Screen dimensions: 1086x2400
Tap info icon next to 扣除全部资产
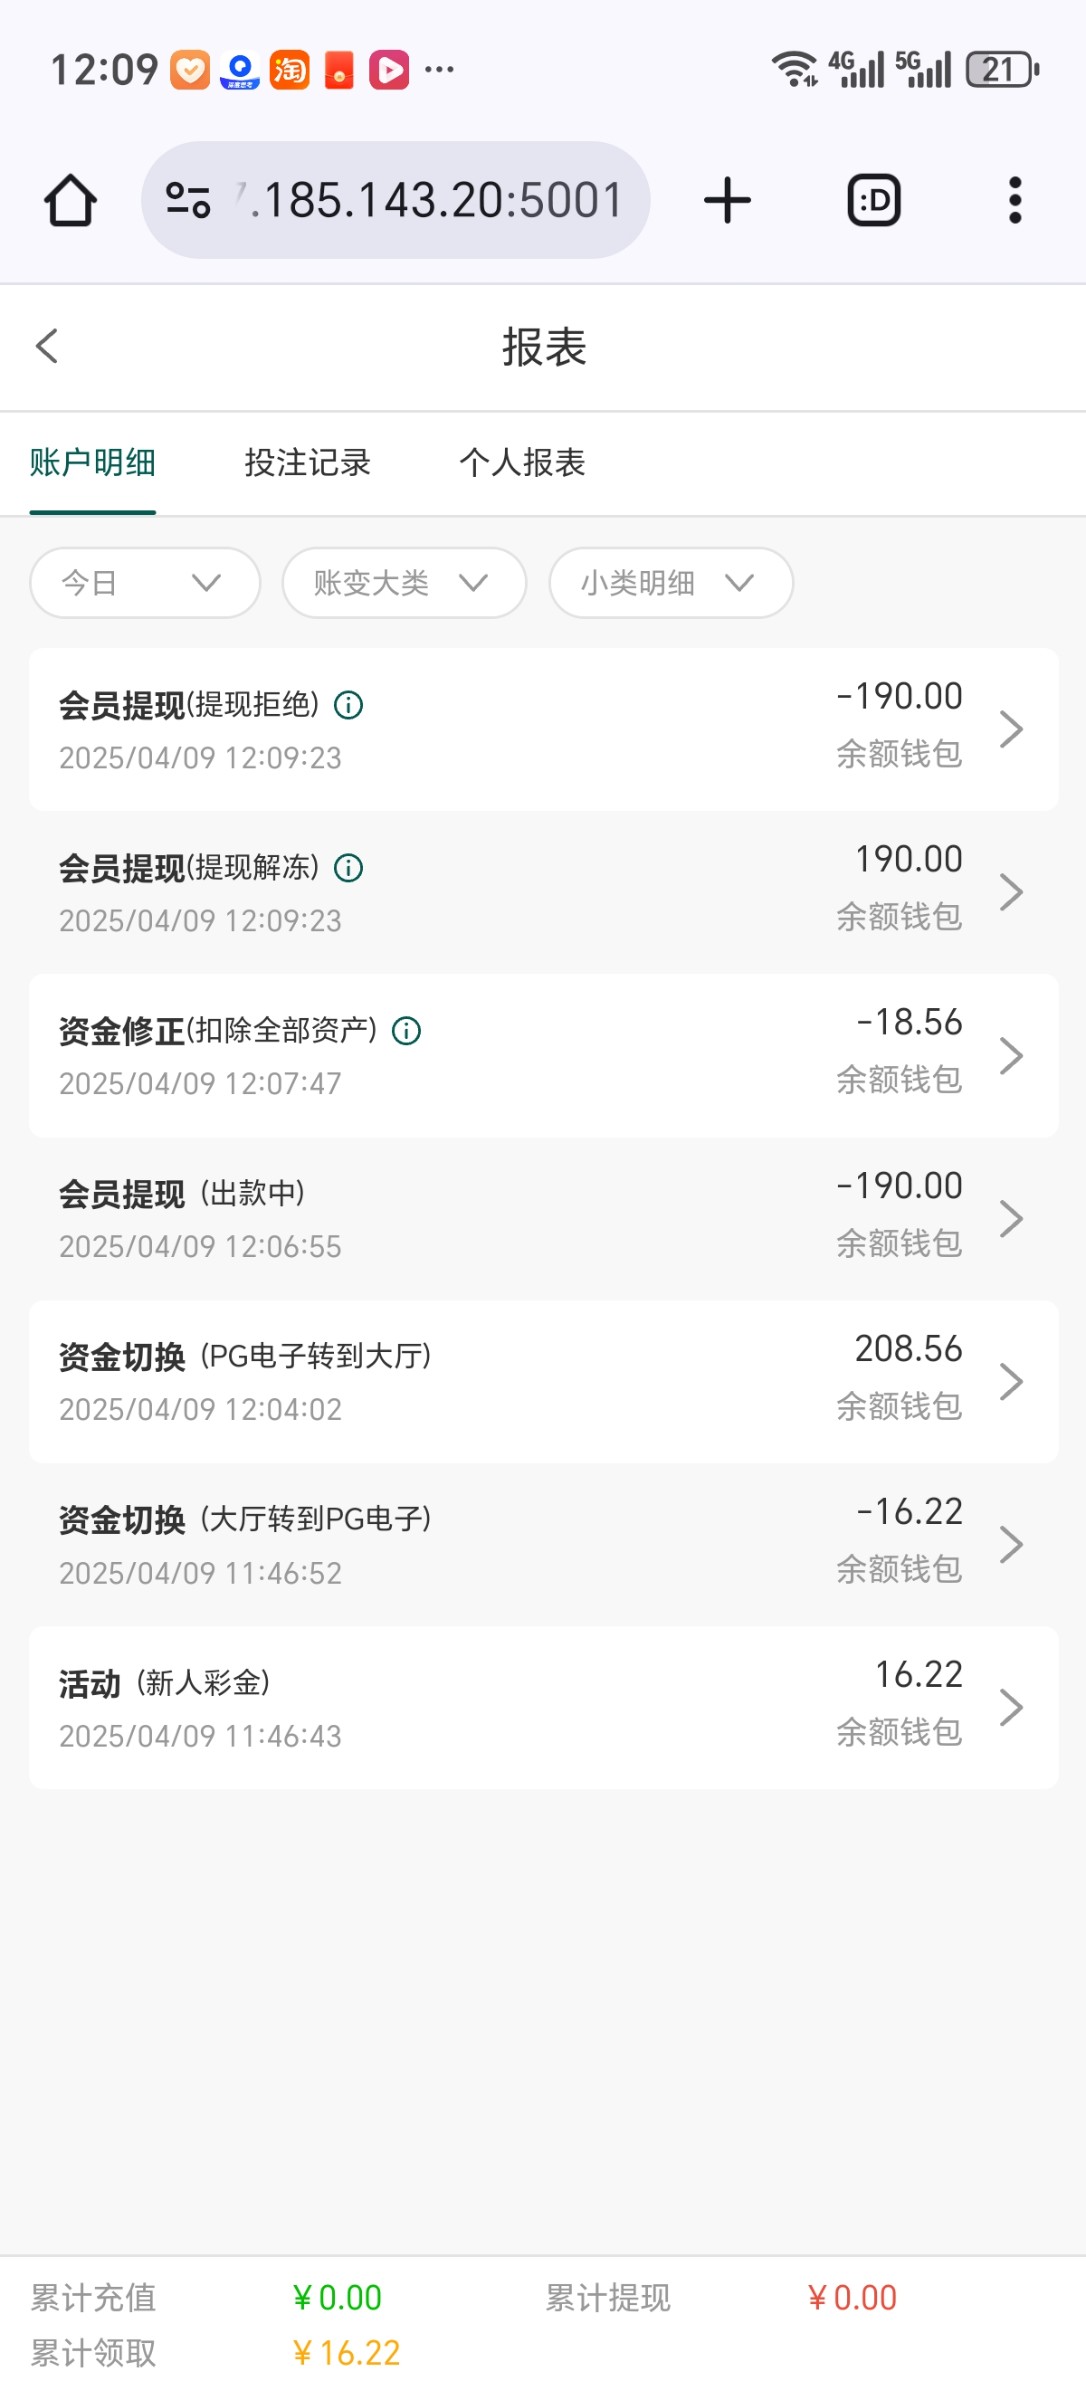(406, 1031)
